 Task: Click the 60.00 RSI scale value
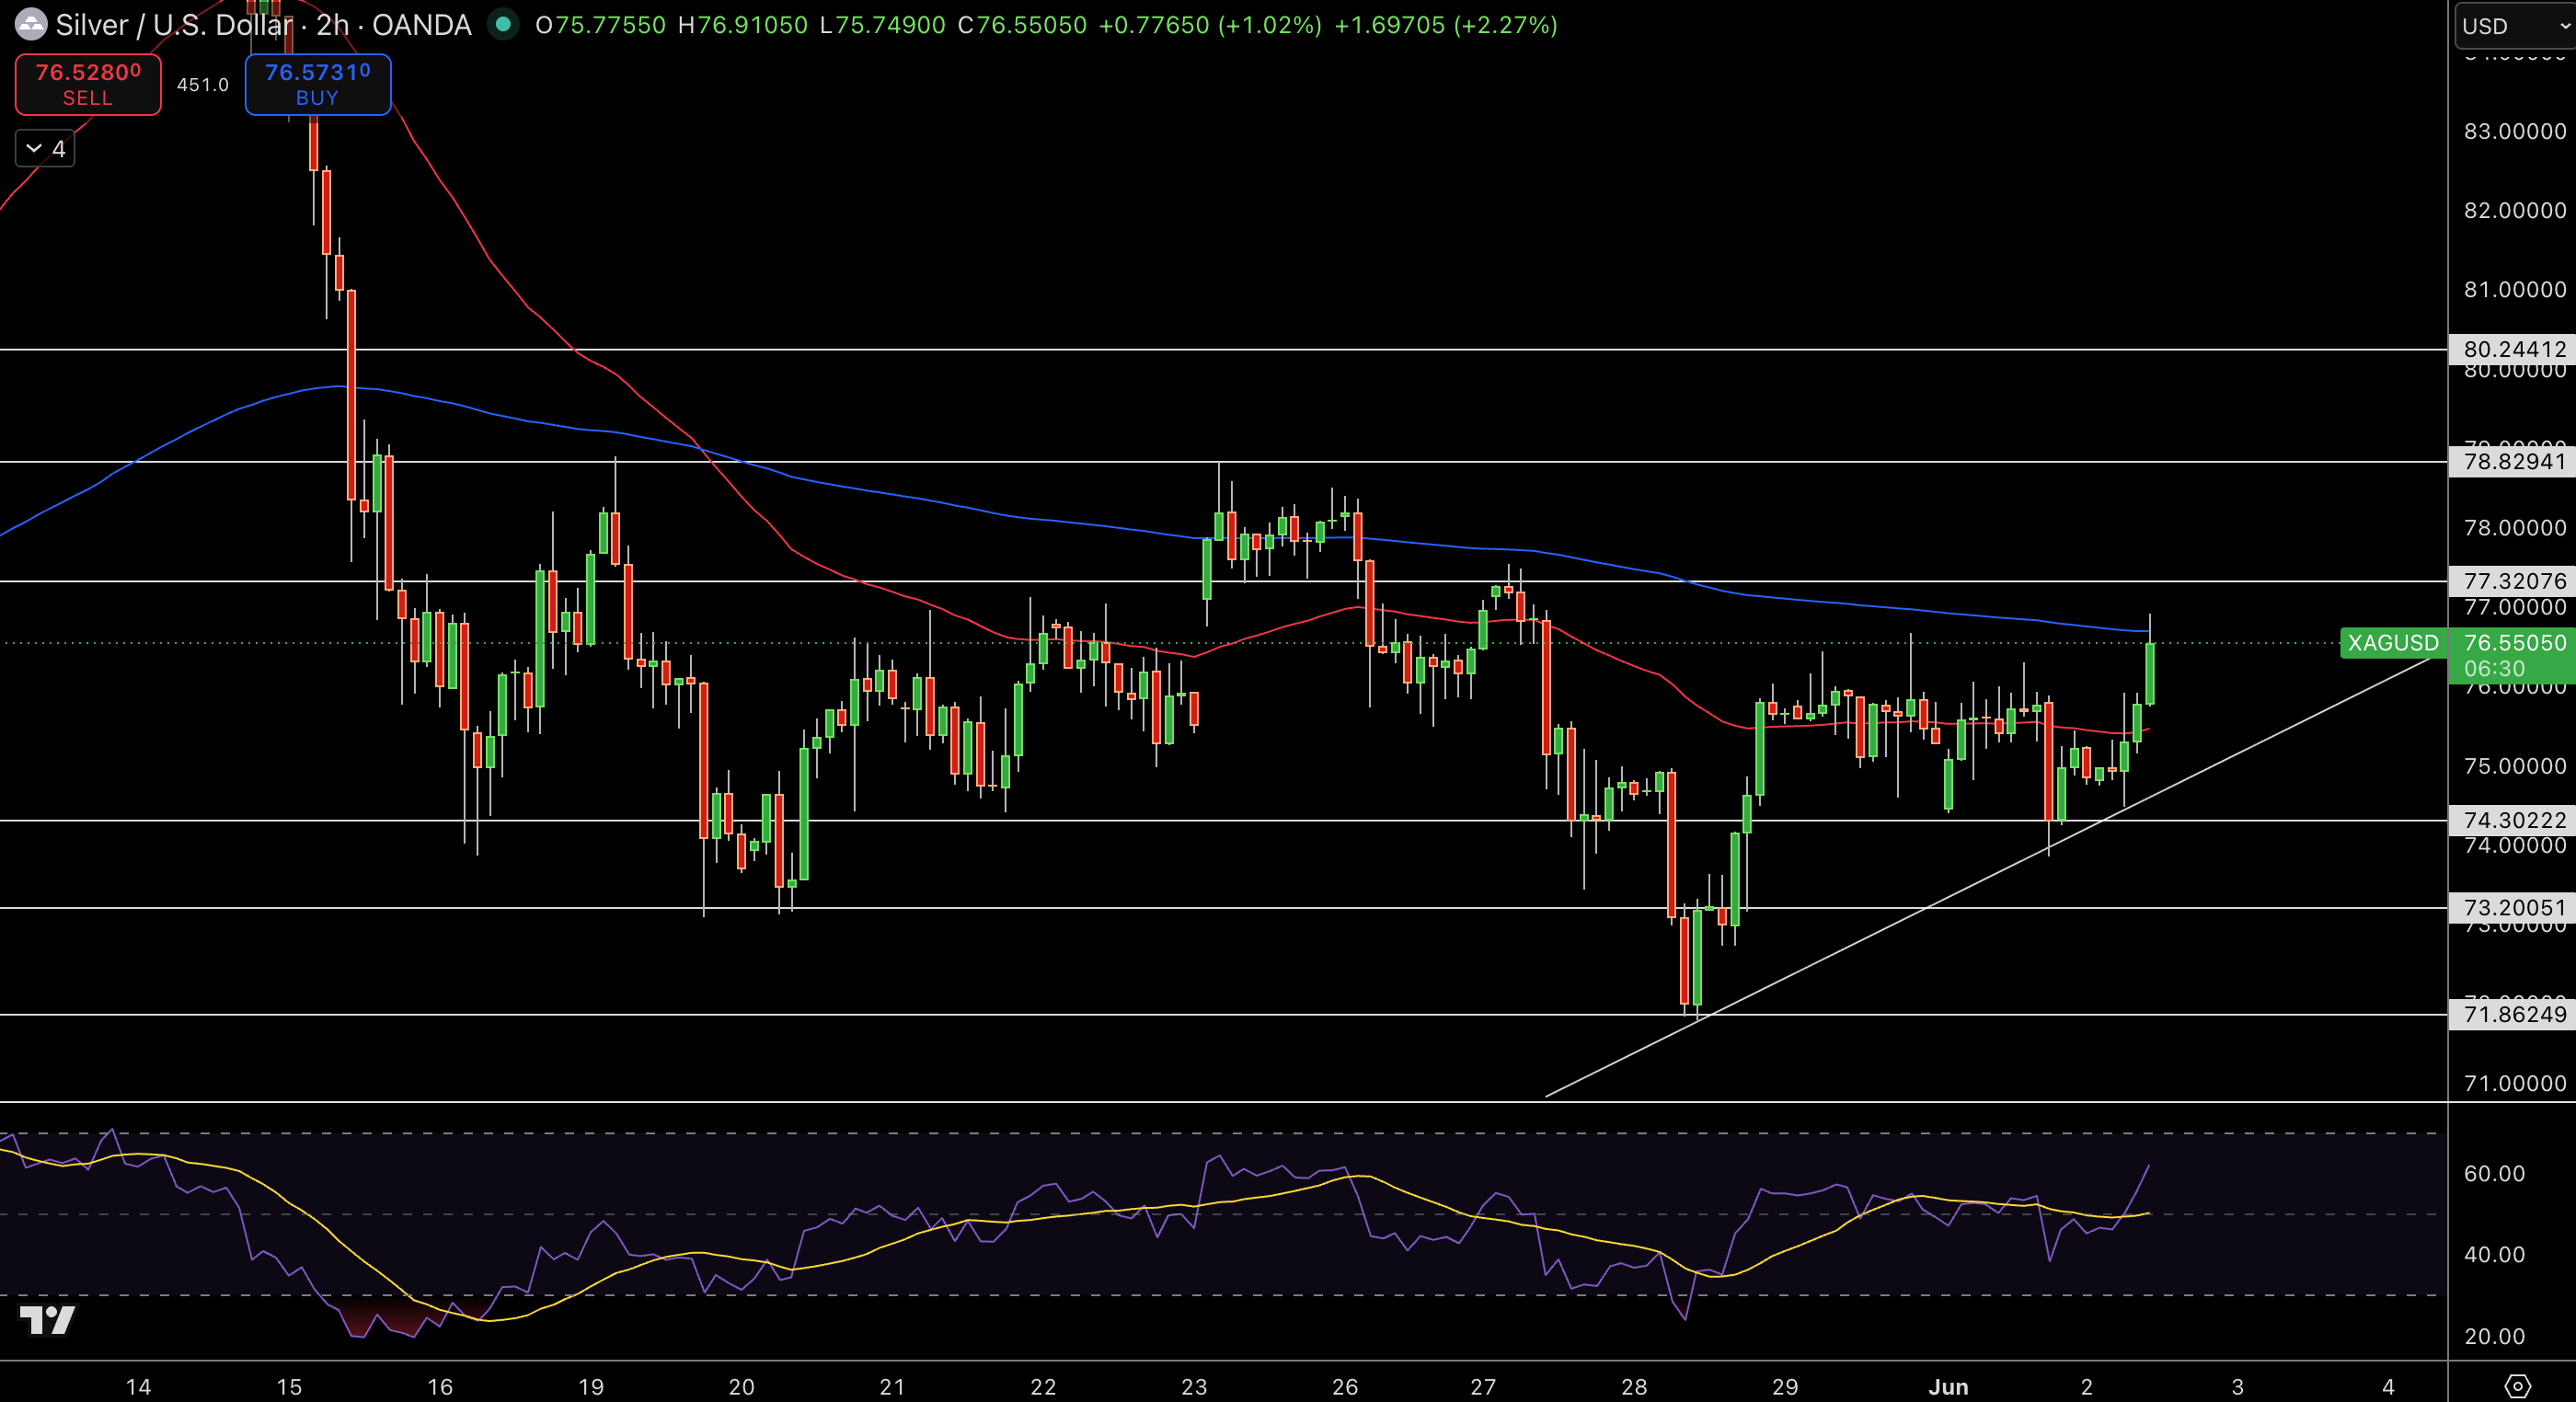[x=2494, y=1173]
